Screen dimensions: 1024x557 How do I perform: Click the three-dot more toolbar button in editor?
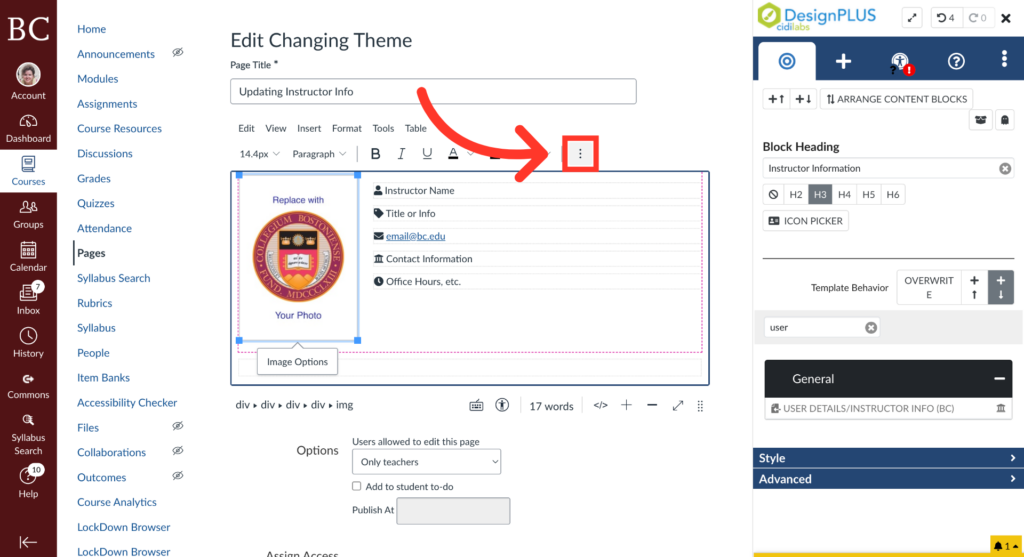[x=580, y=154]
